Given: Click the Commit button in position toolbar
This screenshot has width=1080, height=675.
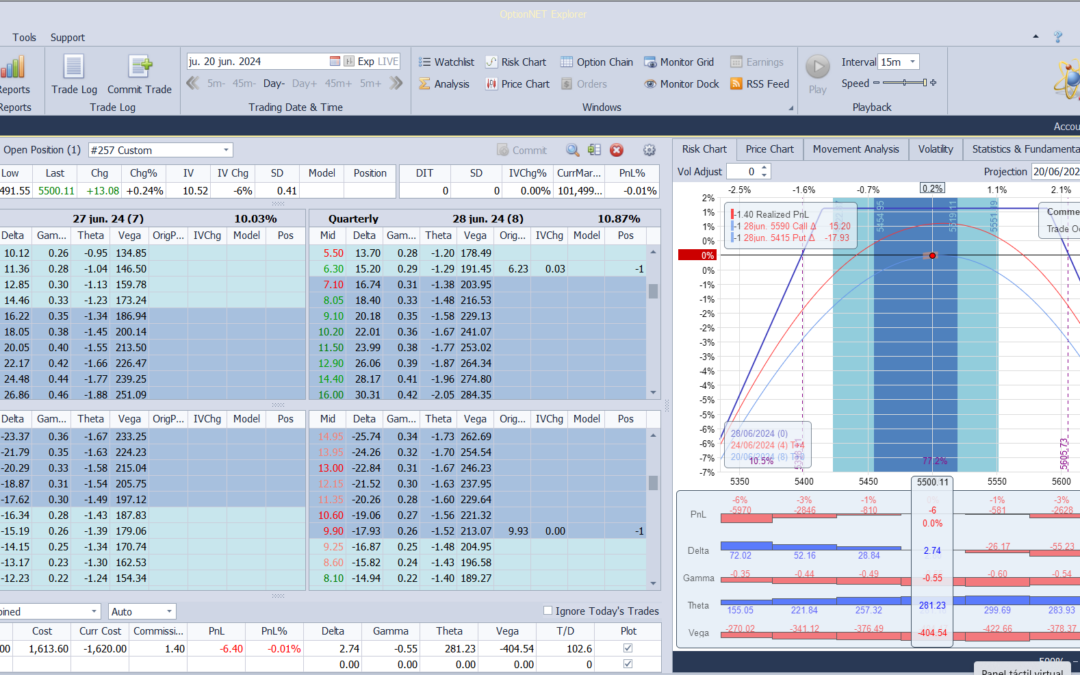Looking at the screenshot, I should click(521, 149).
